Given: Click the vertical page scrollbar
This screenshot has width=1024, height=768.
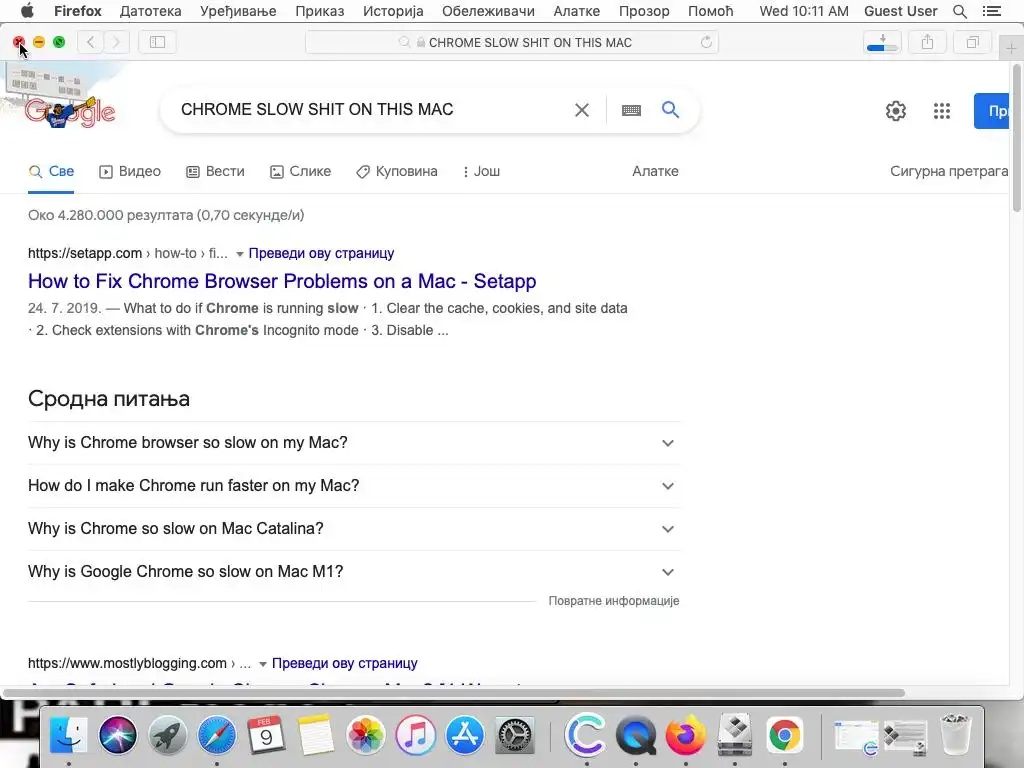Looking at the screenshot, I should pyautogui.click(x=1017, y=137).
